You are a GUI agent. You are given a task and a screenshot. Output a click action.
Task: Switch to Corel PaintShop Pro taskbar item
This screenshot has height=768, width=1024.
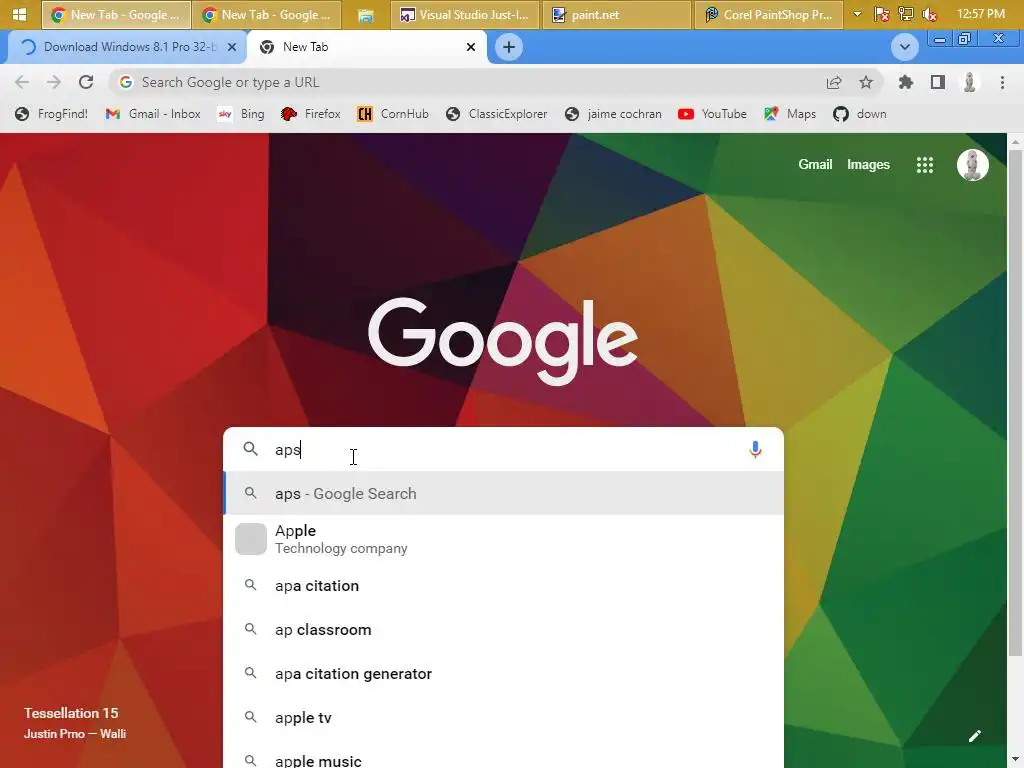pos(769,15)
